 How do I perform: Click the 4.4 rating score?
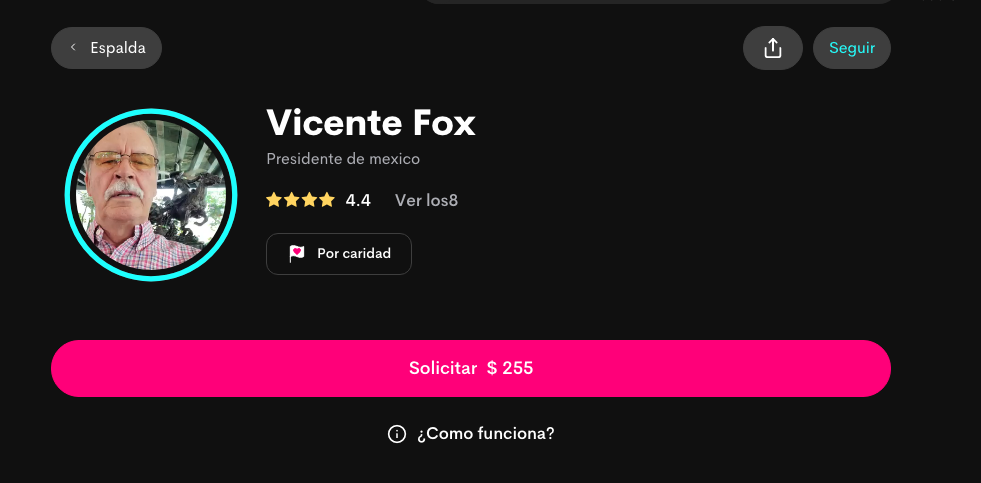click(358, 201)
